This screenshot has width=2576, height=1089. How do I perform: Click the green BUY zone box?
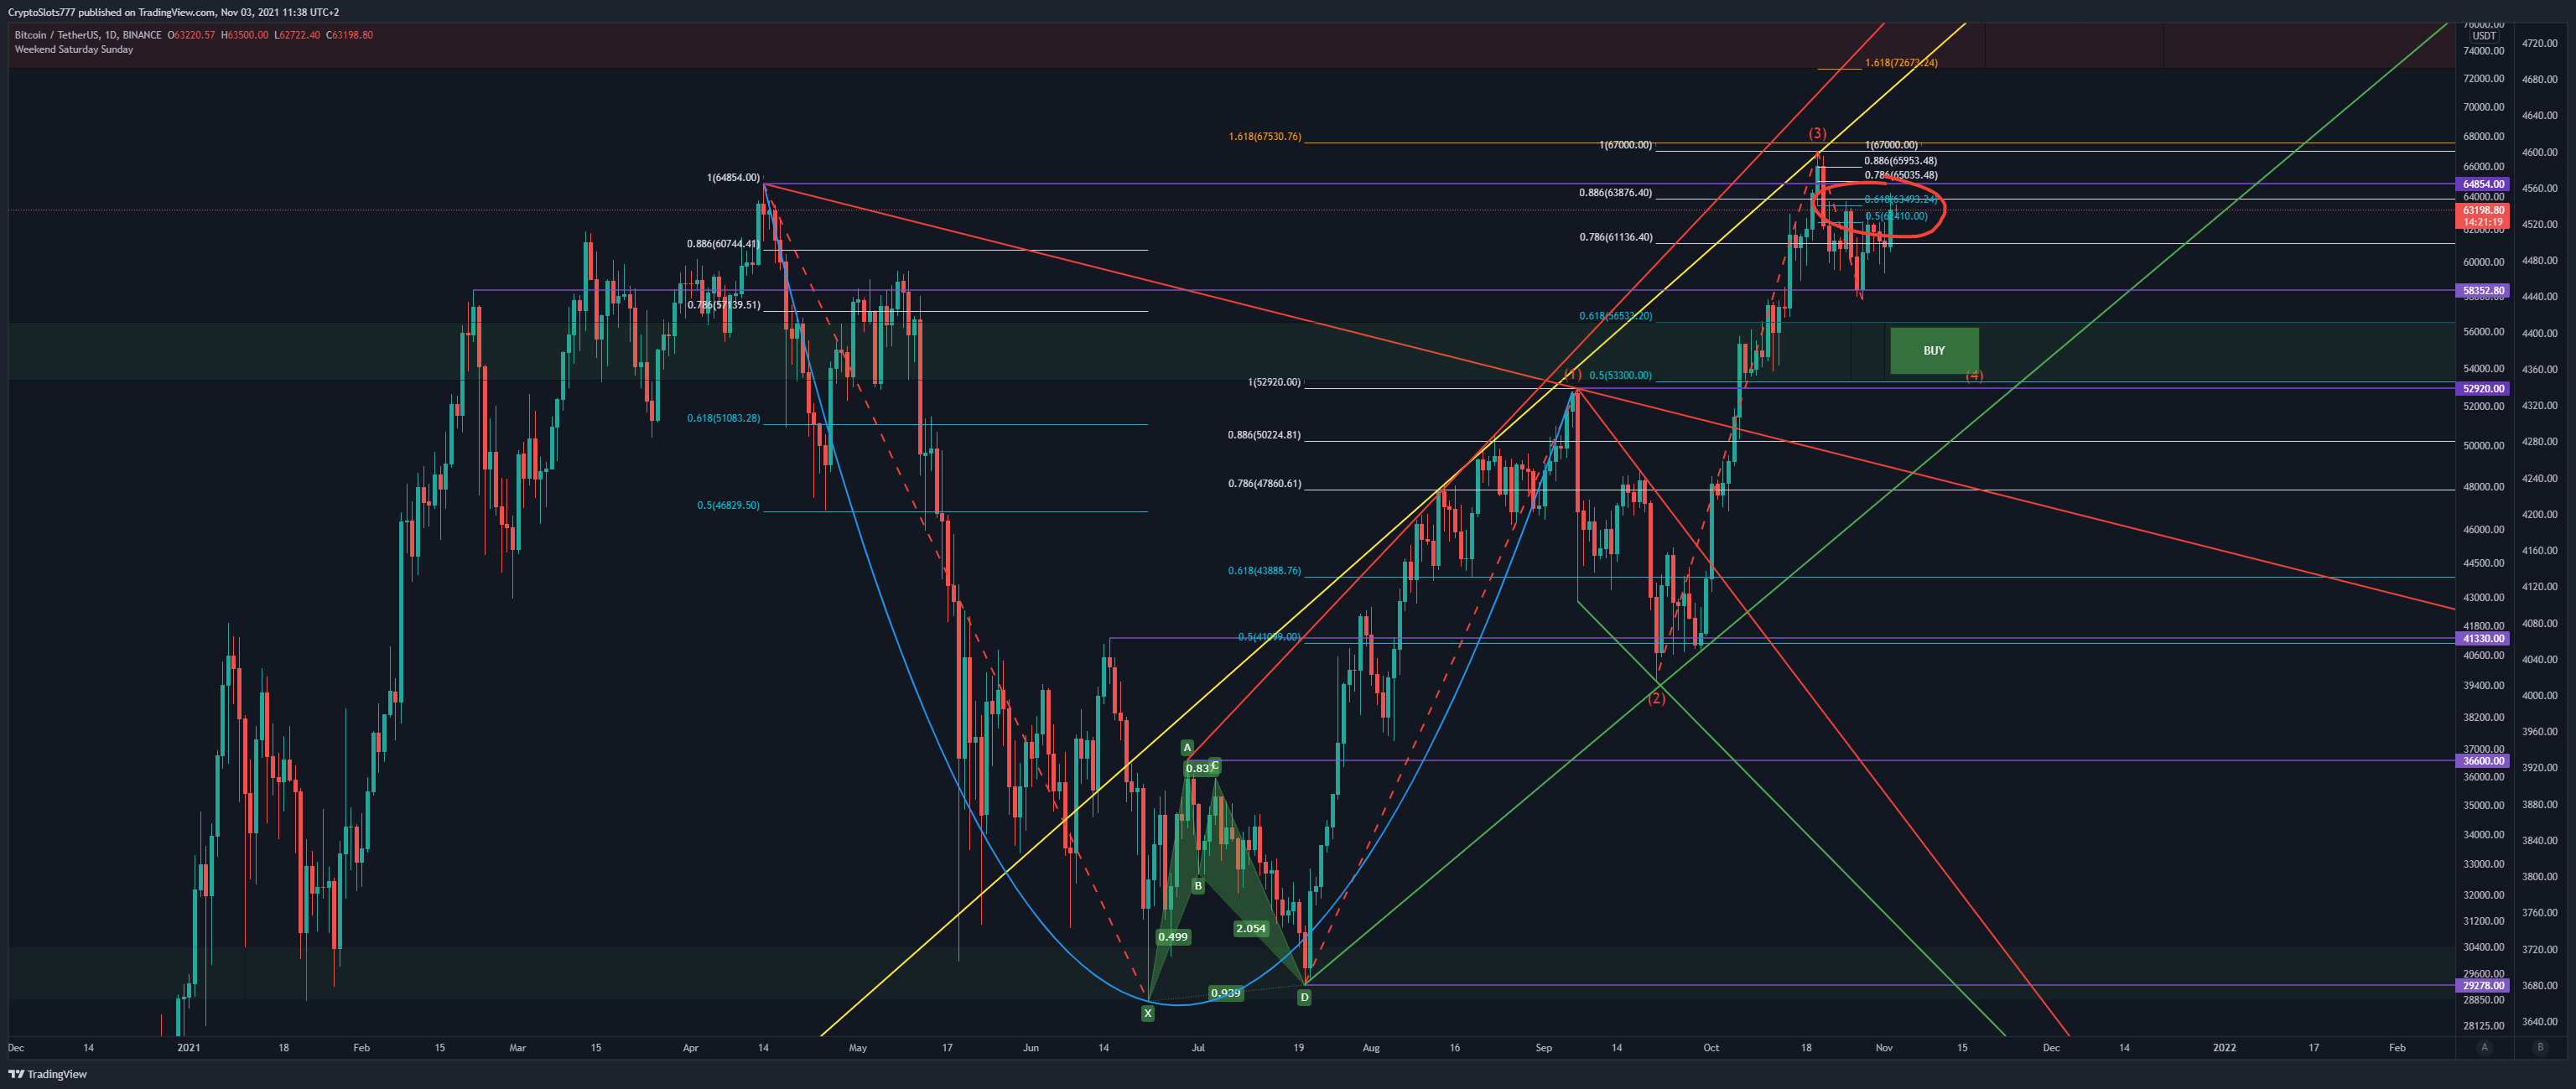point(1934,350)
